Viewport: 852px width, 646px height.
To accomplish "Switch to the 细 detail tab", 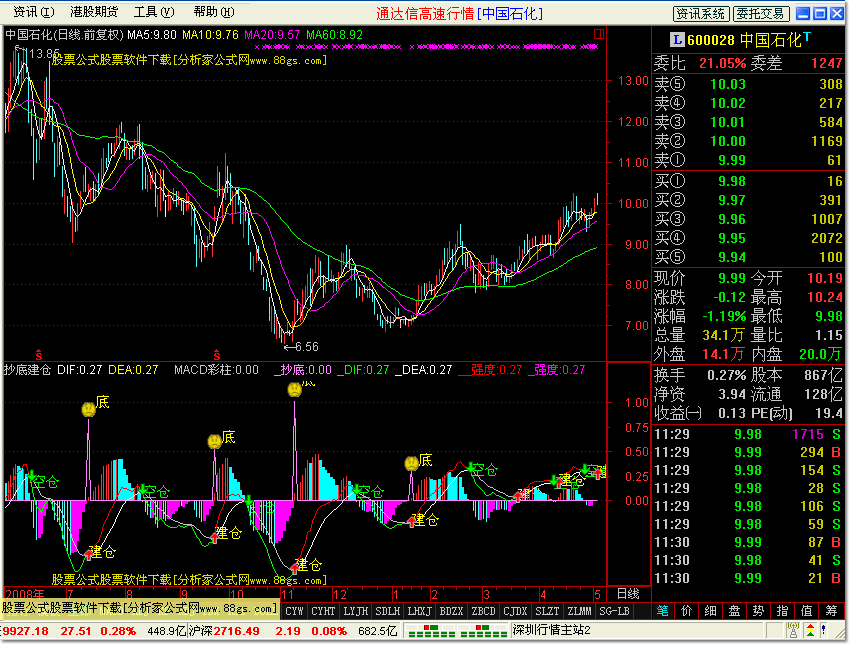I will click(x=711, y=611).
